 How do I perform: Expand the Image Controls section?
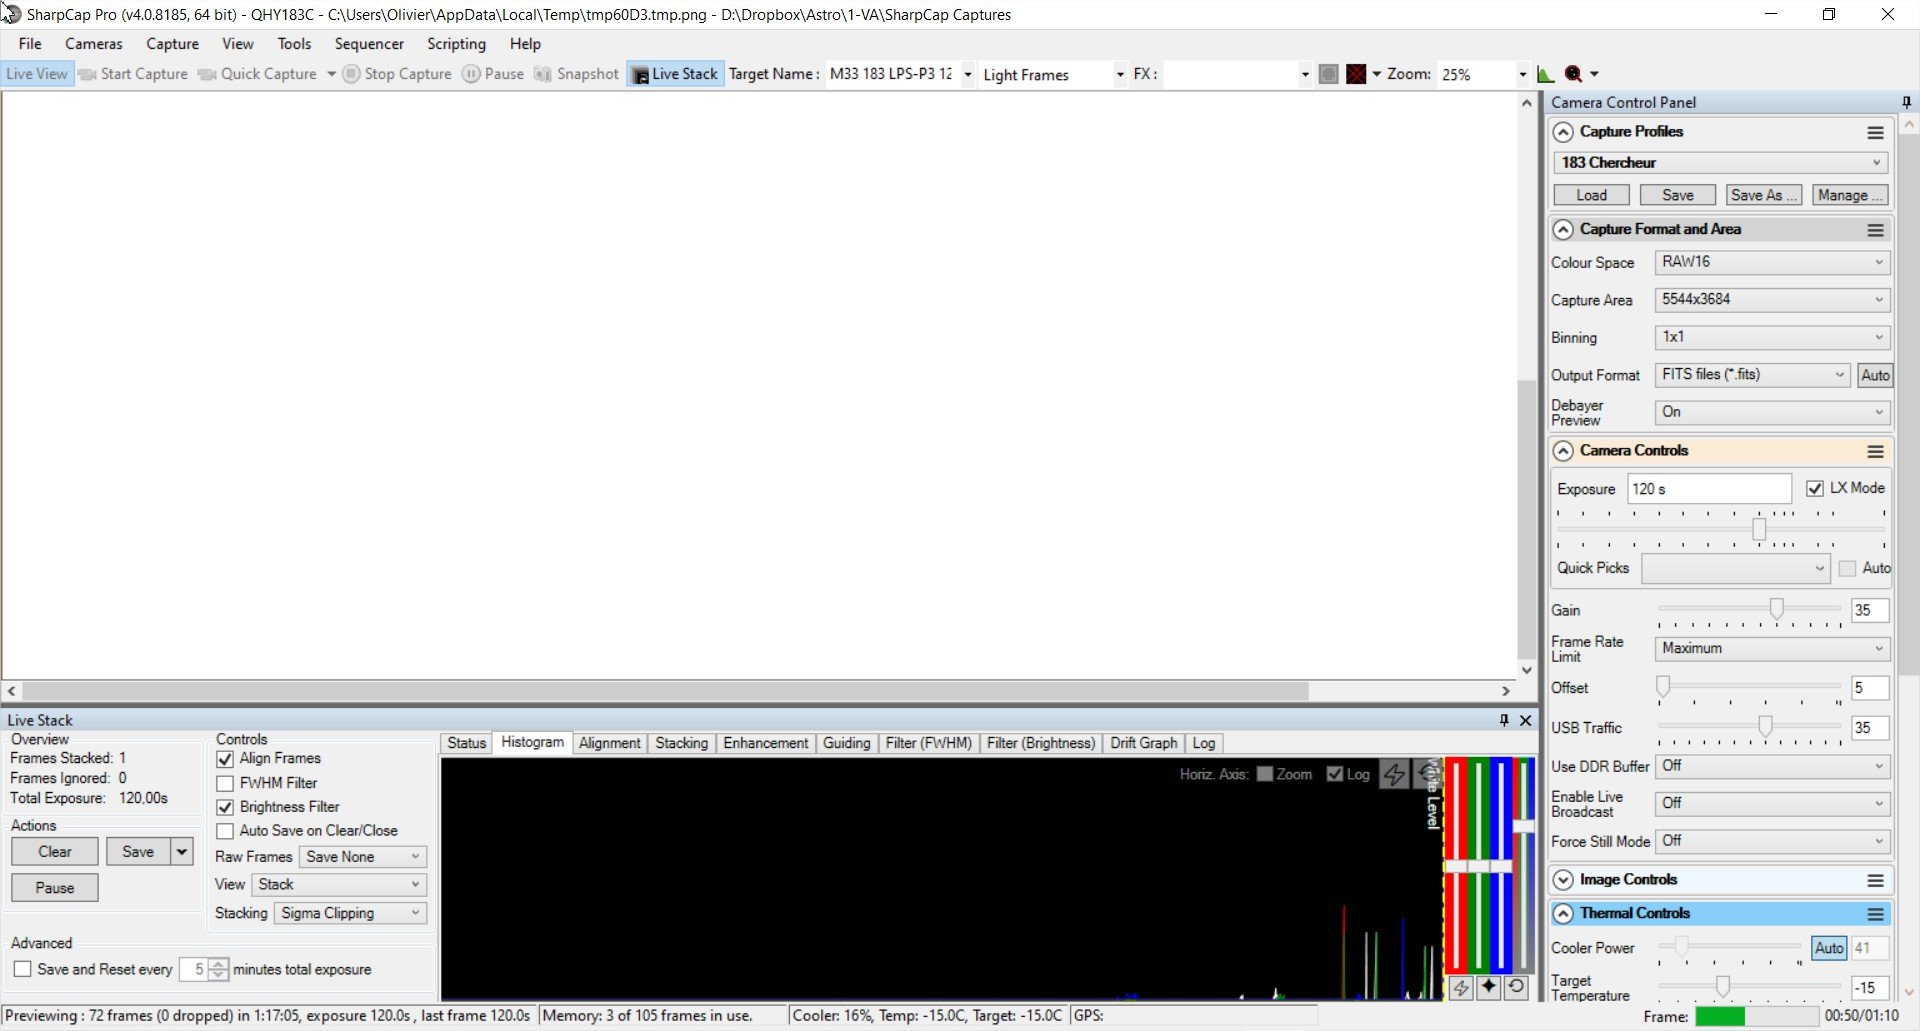tap(1563, 880)
